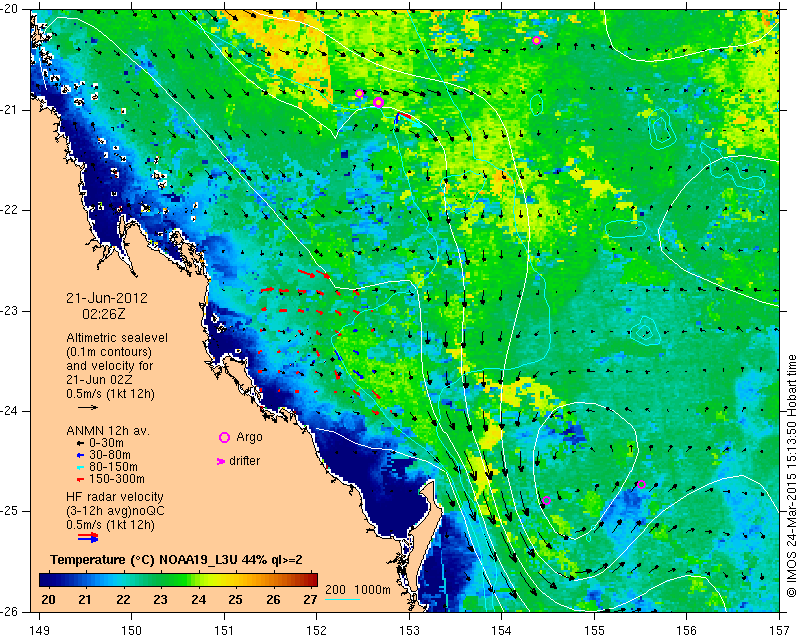Viewport: 800px width, 640px height.
Task: Click the longitude axis label 151
Action: 224,630
